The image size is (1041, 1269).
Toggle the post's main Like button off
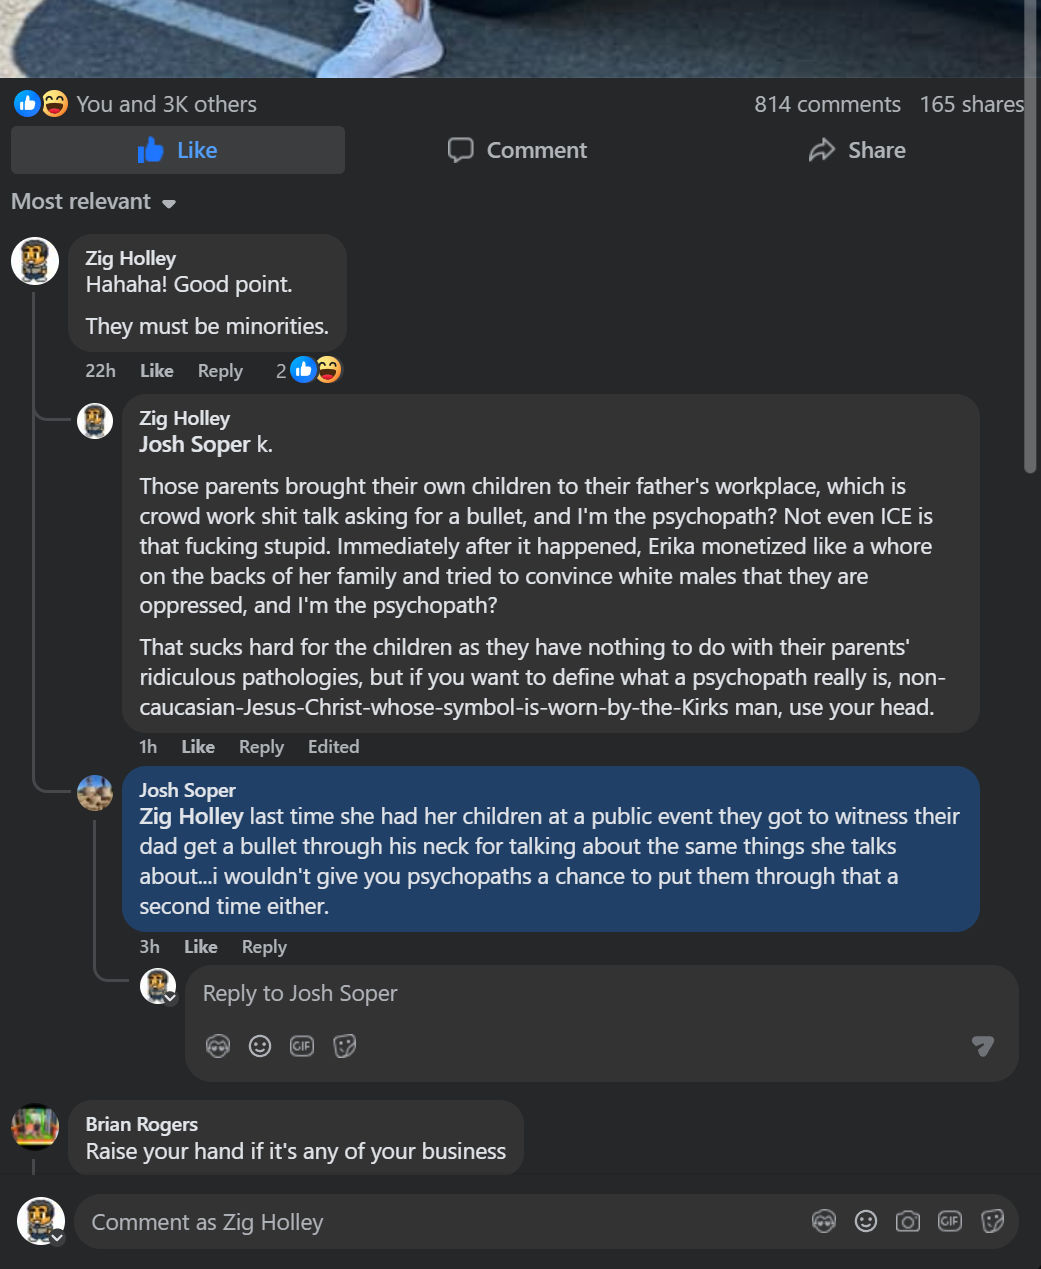[x=178, y=150]
